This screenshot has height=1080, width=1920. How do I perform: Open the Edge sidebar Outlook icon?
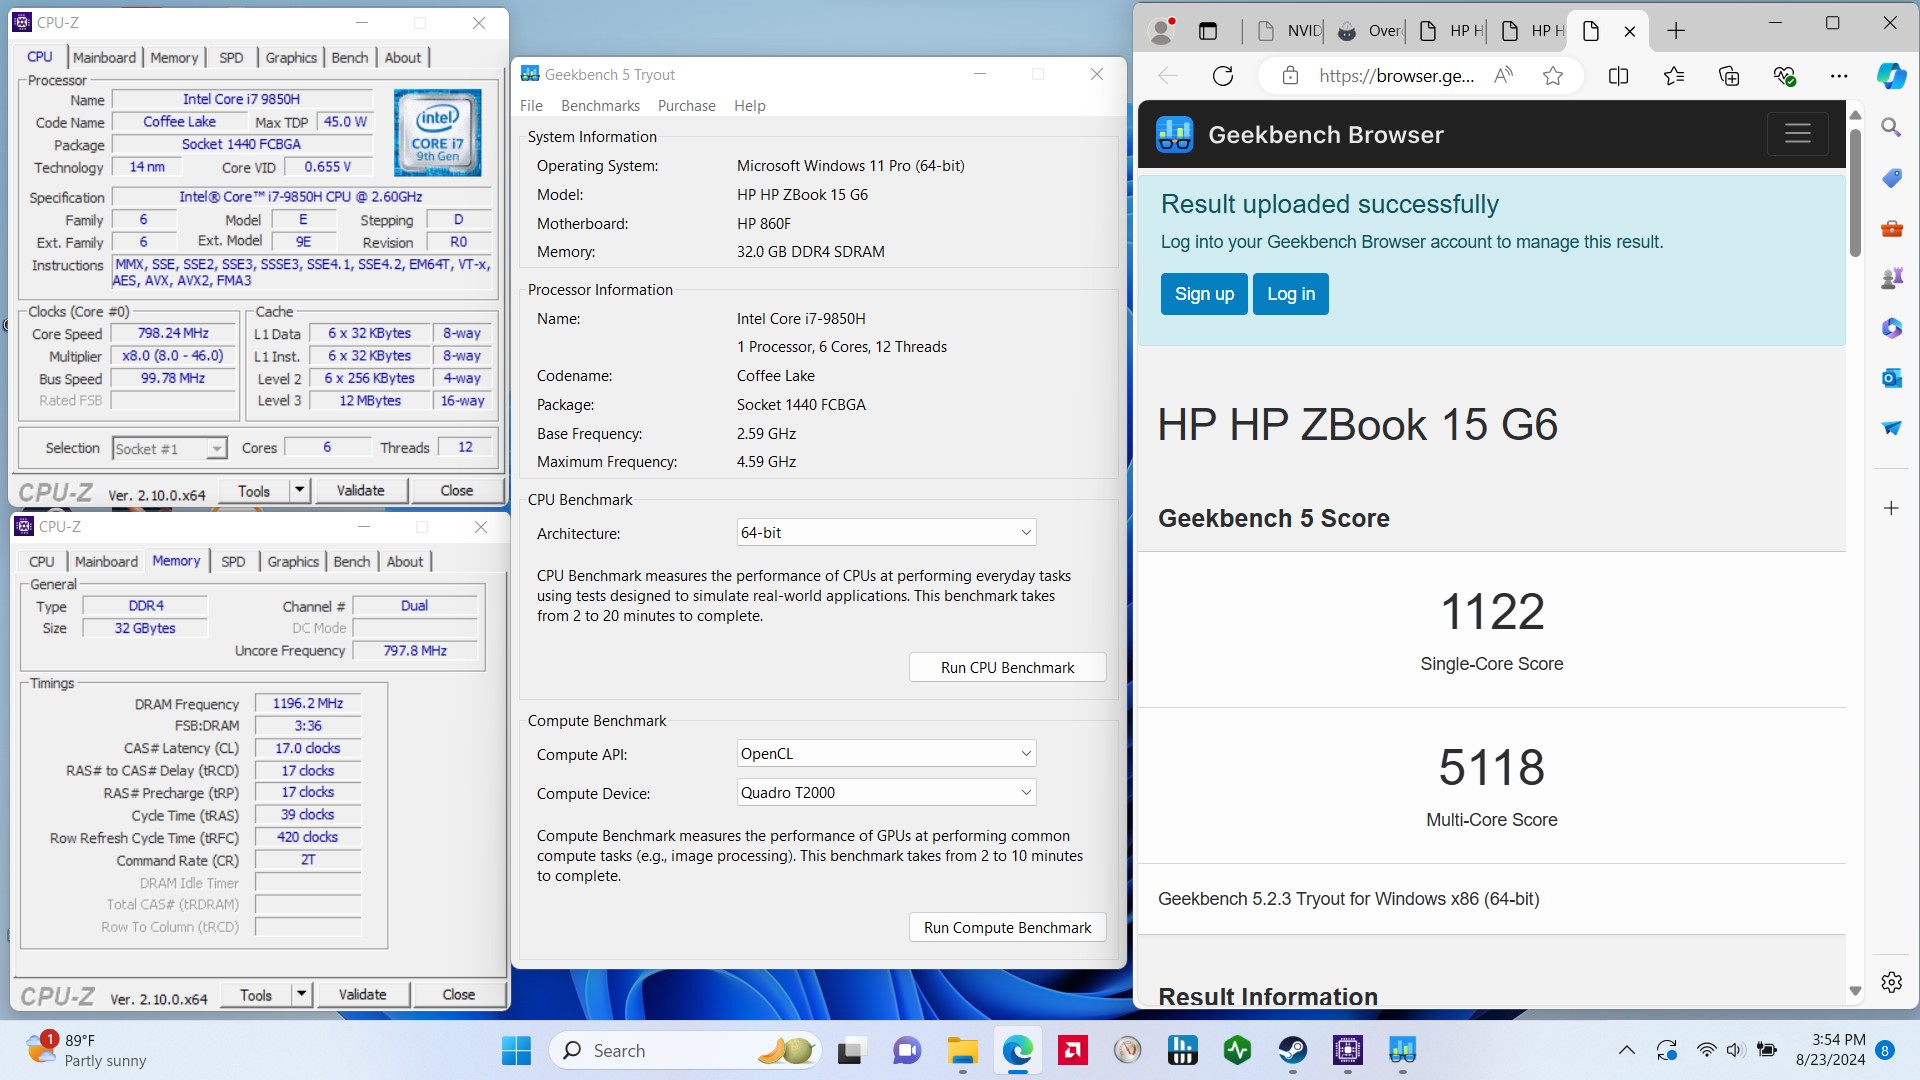coord(1891,378)
